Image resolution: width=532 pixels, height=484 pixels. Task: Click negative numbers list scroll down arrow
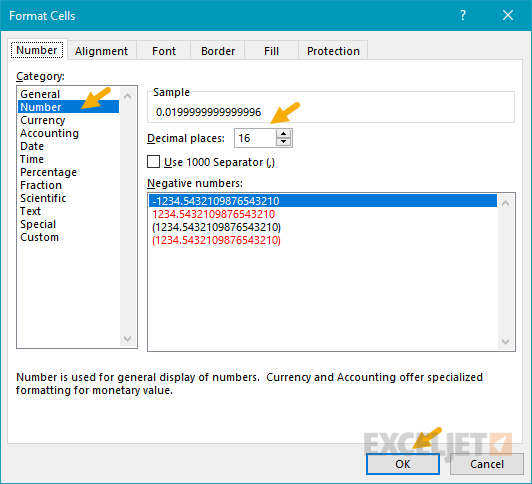pos(506,342)
